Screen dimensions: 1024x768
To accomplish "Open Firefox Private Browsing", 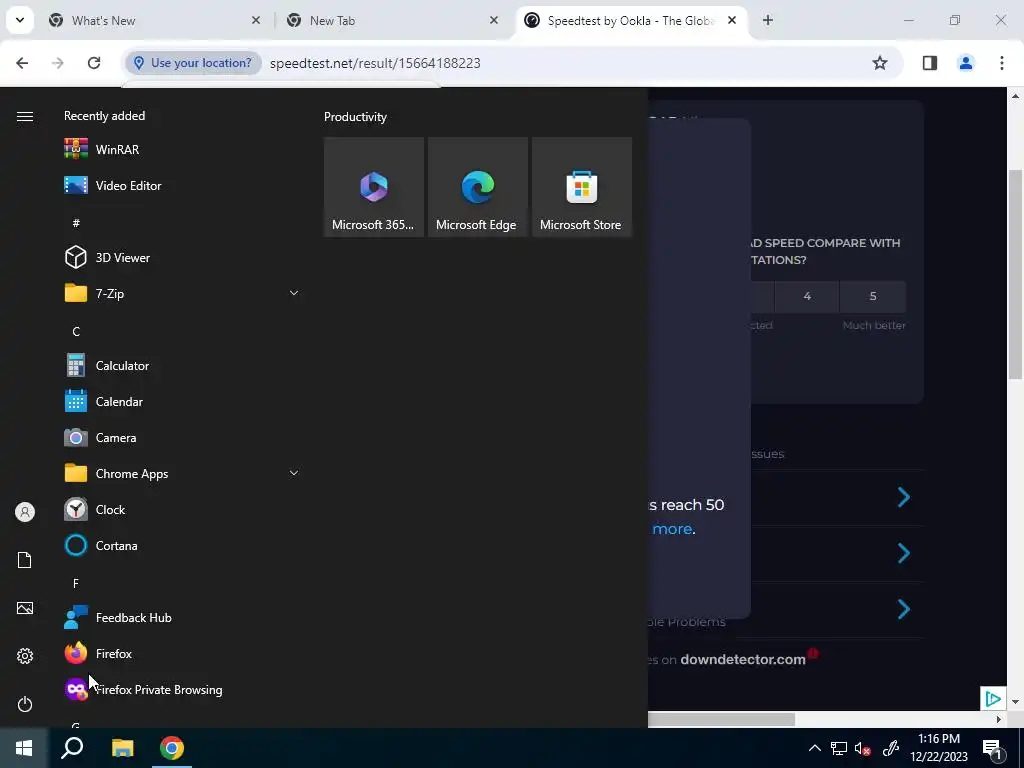I will click(x=182, y=690).
